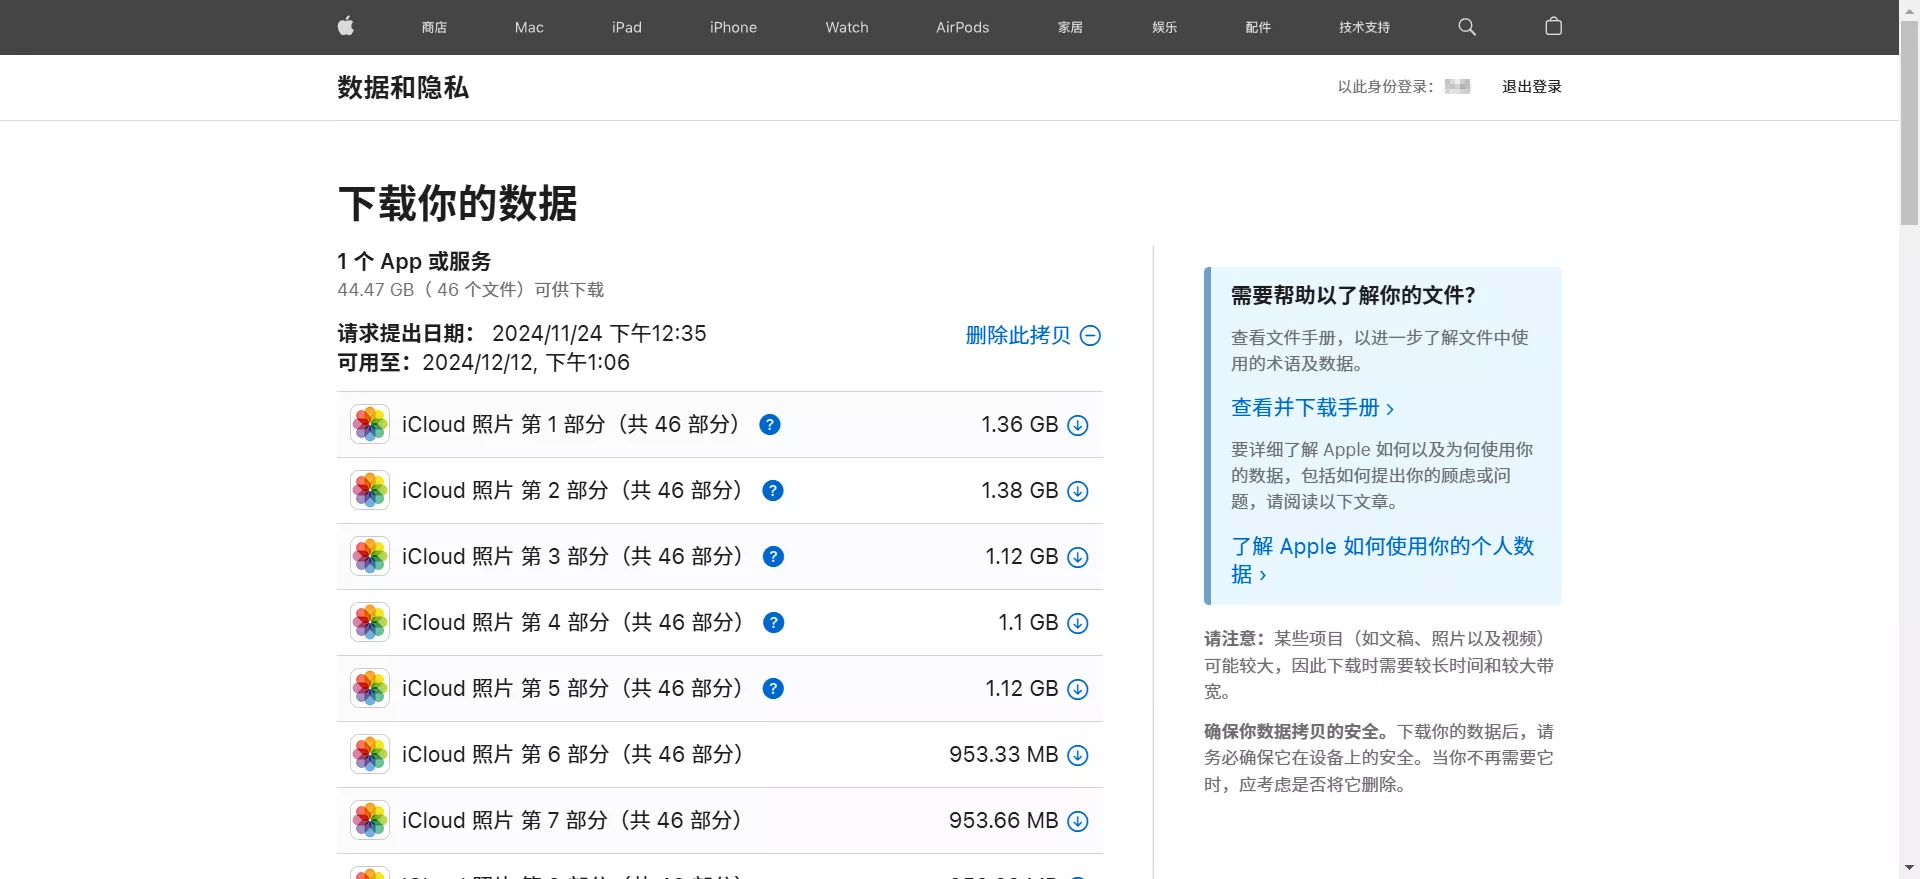Open the search magnifier icon
This screenshot has height=879, width=1920.
pyautogui.click(x=1467, y=27)
